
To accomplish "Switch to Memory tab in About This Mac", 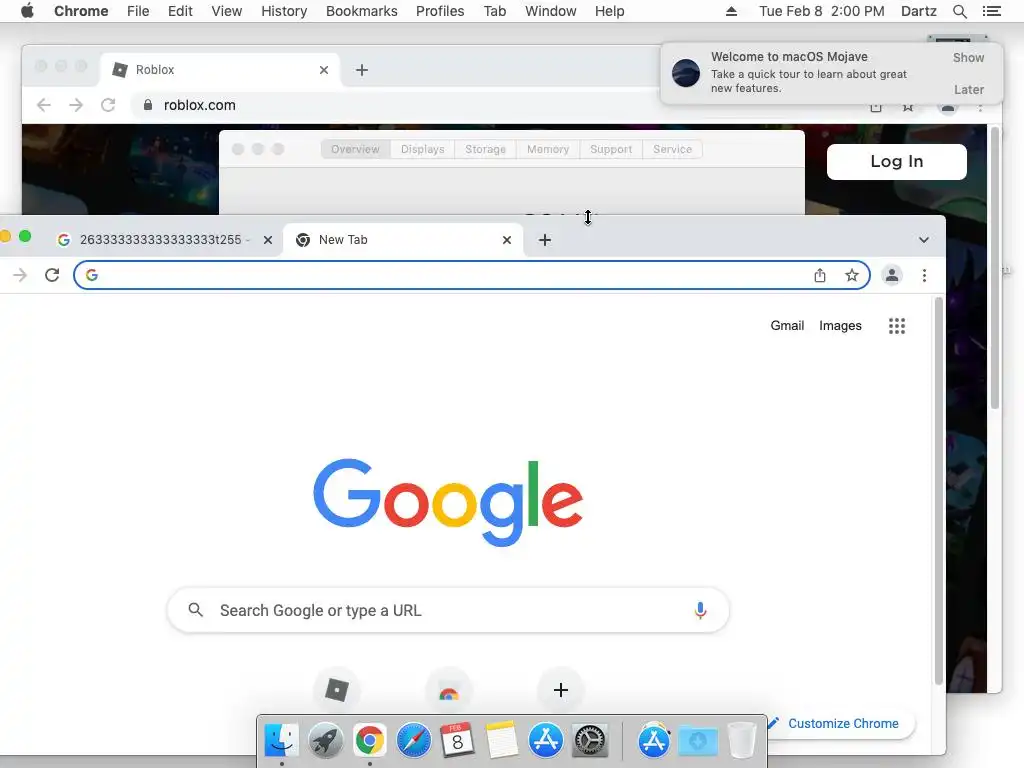I will pyautogui.click(x=548, y=150).
